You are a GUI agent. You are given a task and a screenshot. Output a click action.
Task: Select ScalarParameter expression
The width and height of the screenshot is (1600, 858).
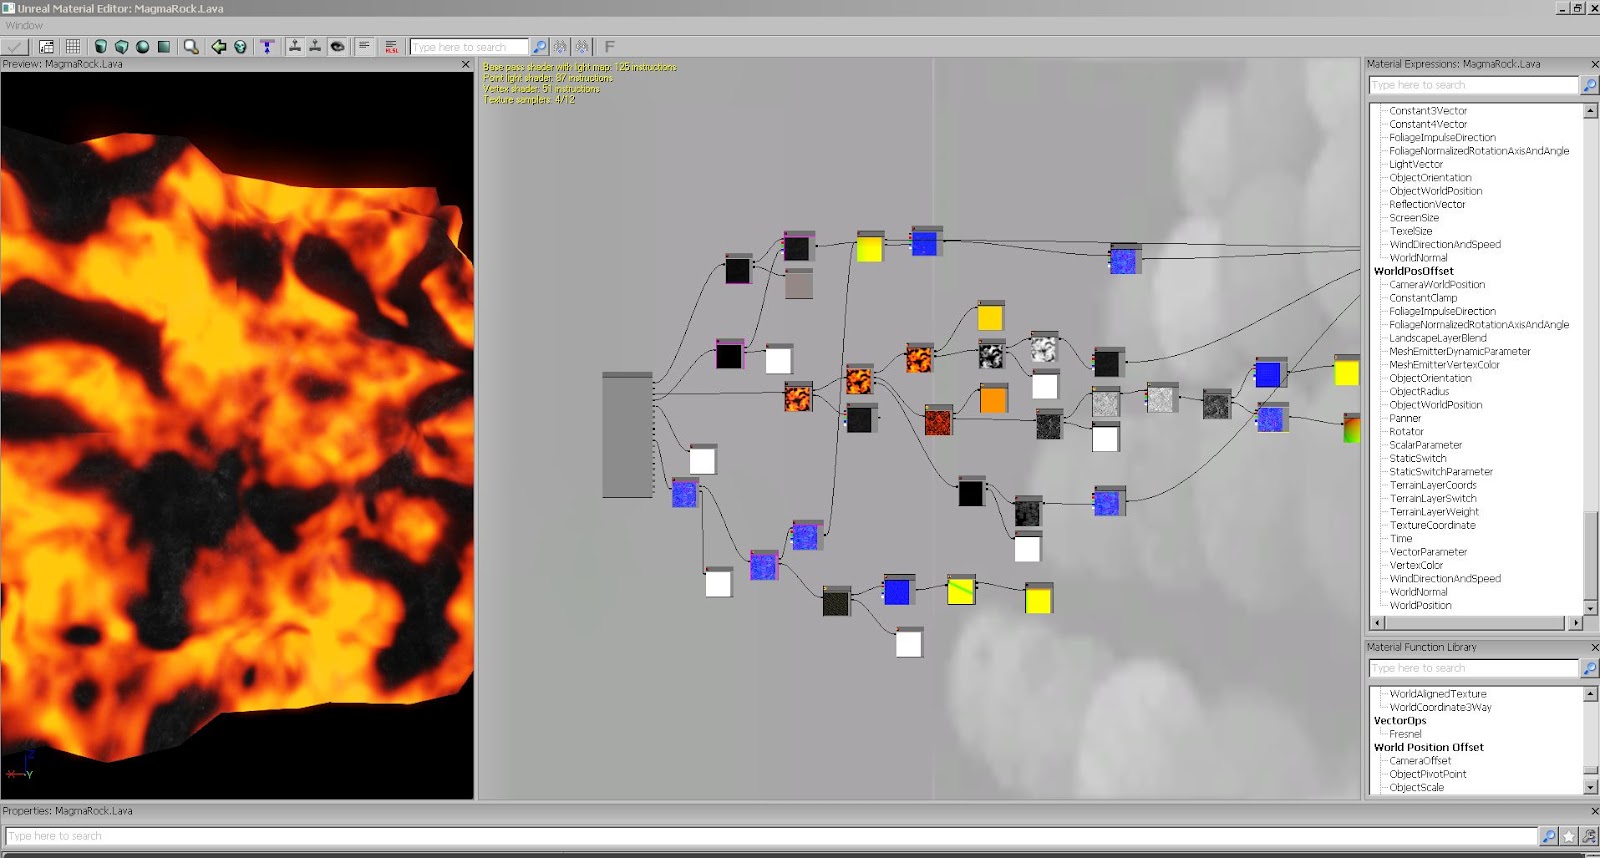(x=1425, y=445)
